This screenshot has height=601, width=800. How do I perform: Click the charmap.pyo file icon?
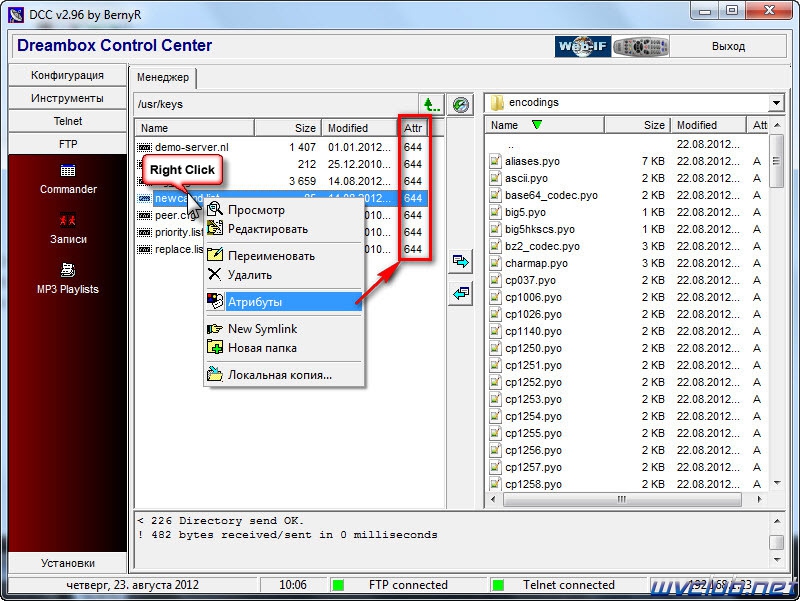pos(494,263)
